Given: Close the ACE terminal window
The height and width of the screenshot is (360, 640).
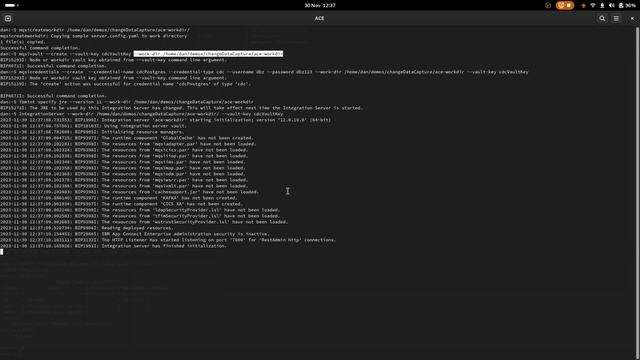Looking at the screenshot, I should (x=632, y=18).
